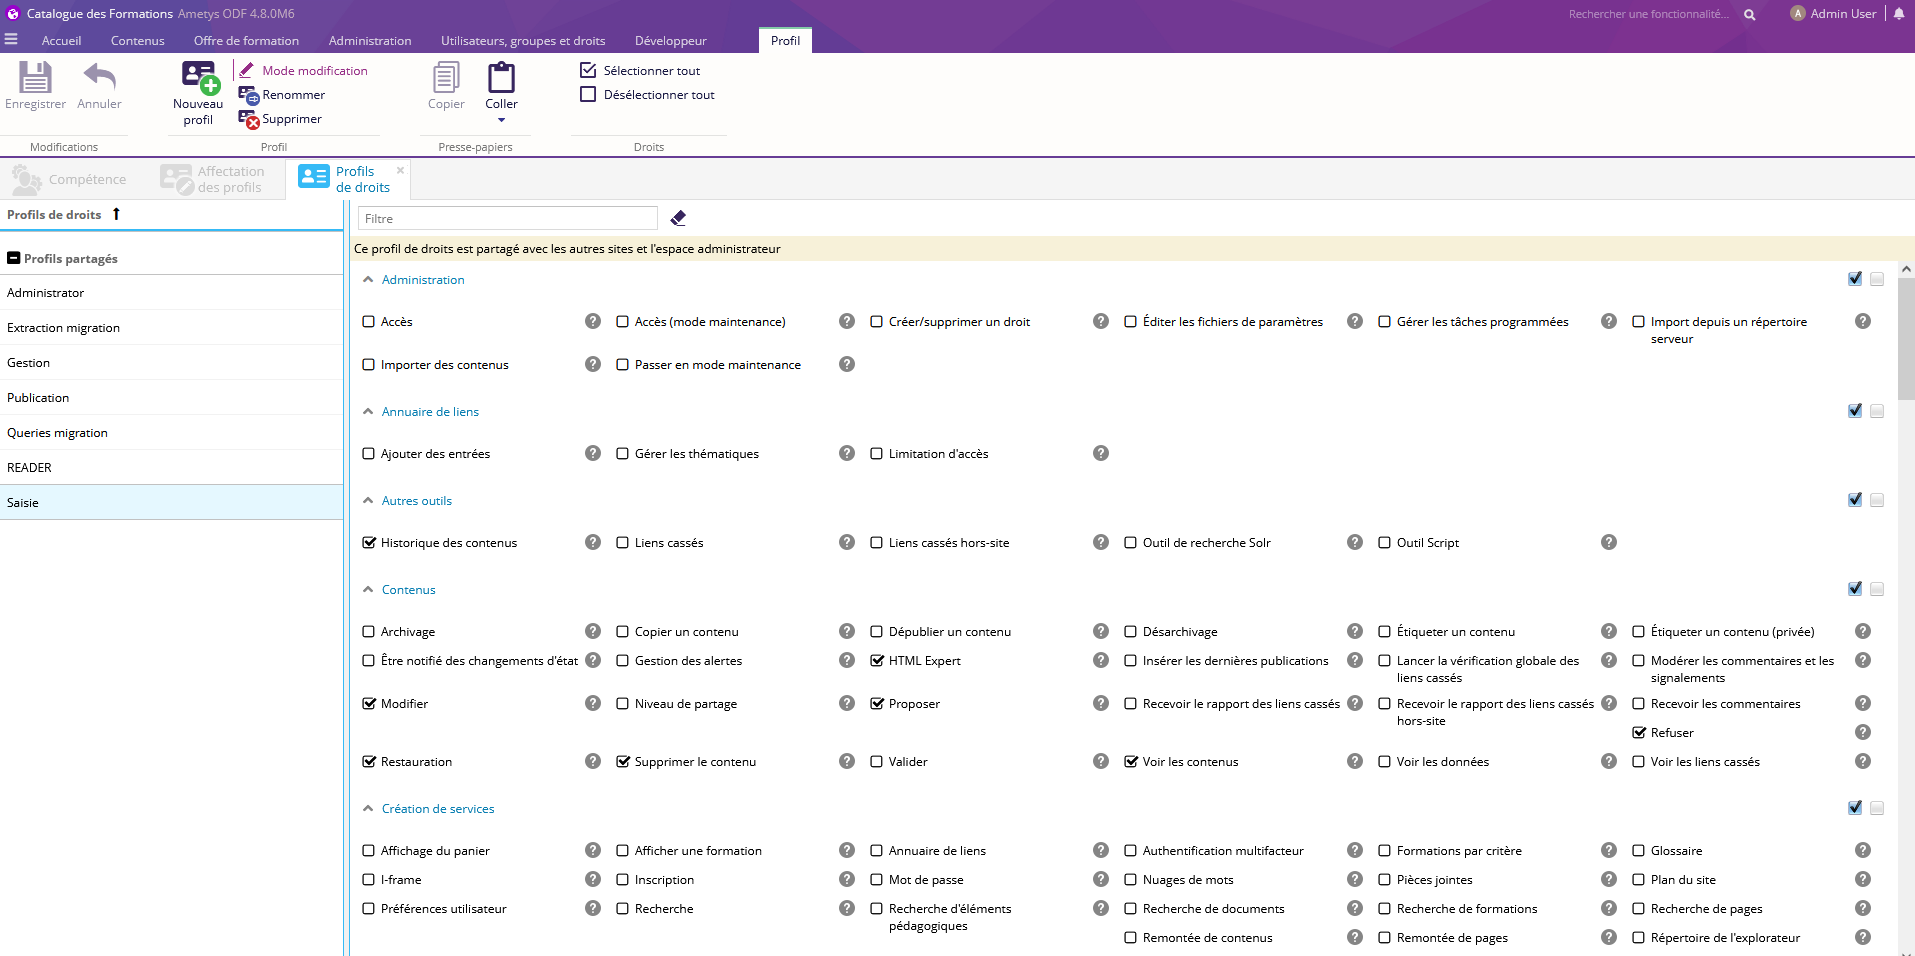
Task: Collapse the Administration section
Action: pos(368,280)
